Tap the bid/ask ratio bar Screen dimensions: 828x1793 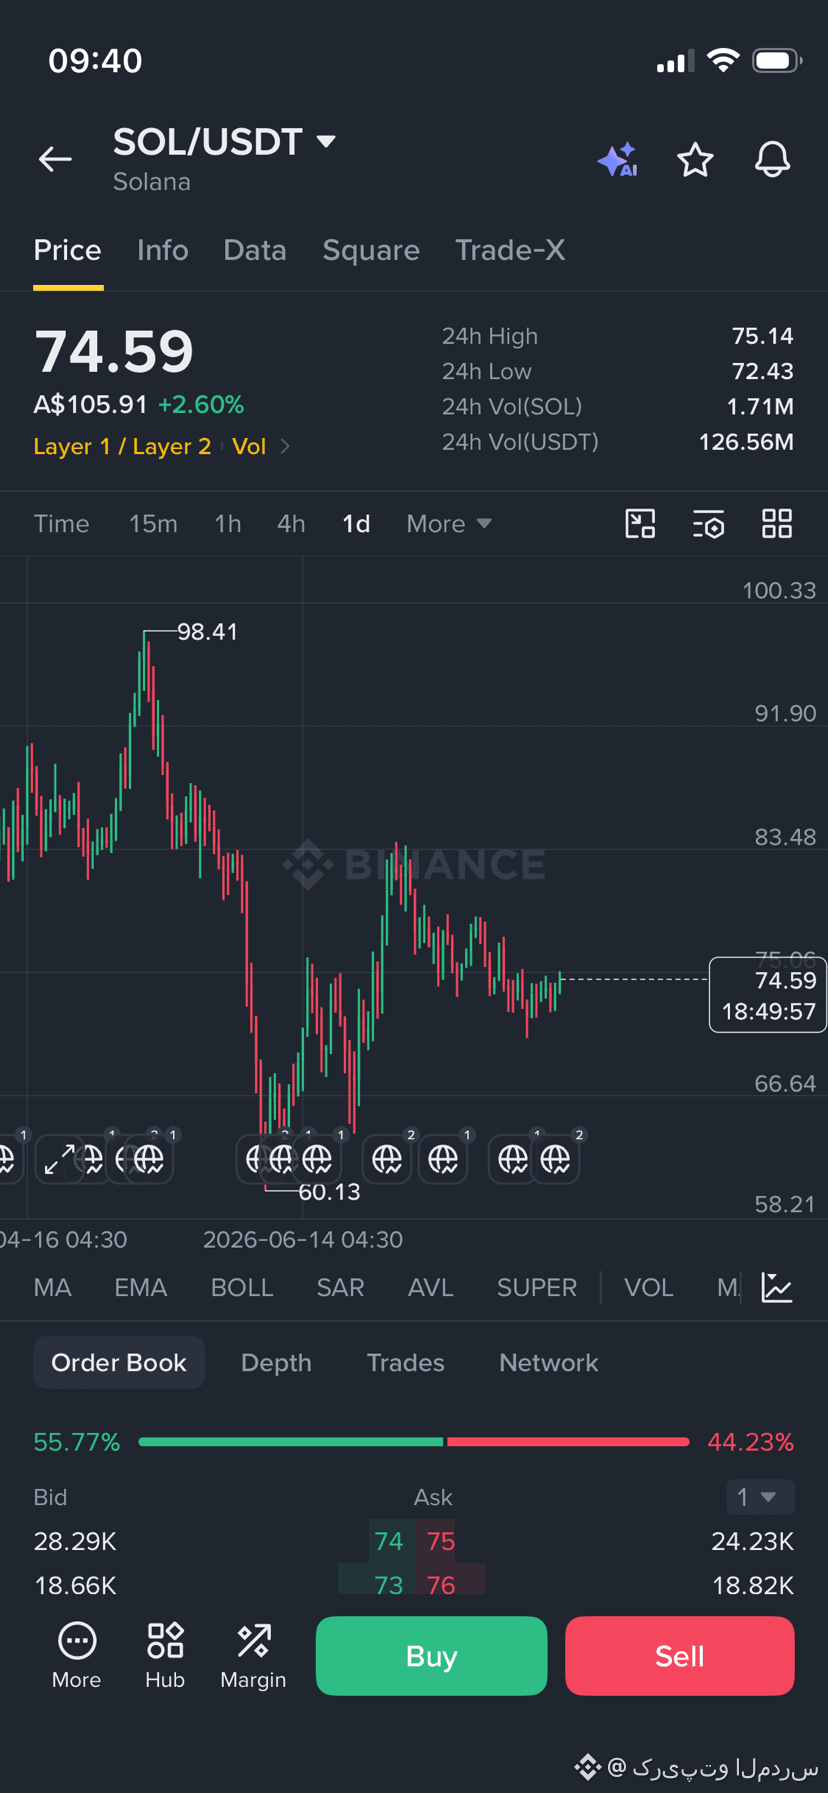click(414, 1441)
